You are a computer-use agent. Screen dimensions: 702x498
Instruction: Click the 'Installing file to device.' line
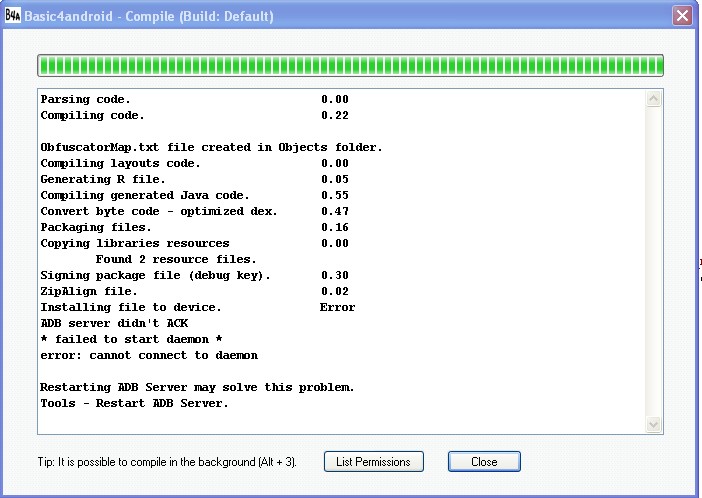click(x=131, y=308)
